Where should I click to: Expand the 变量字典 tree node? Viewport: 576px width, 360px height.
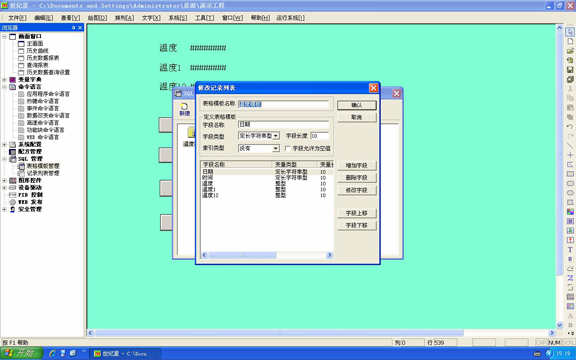point(4,80)
